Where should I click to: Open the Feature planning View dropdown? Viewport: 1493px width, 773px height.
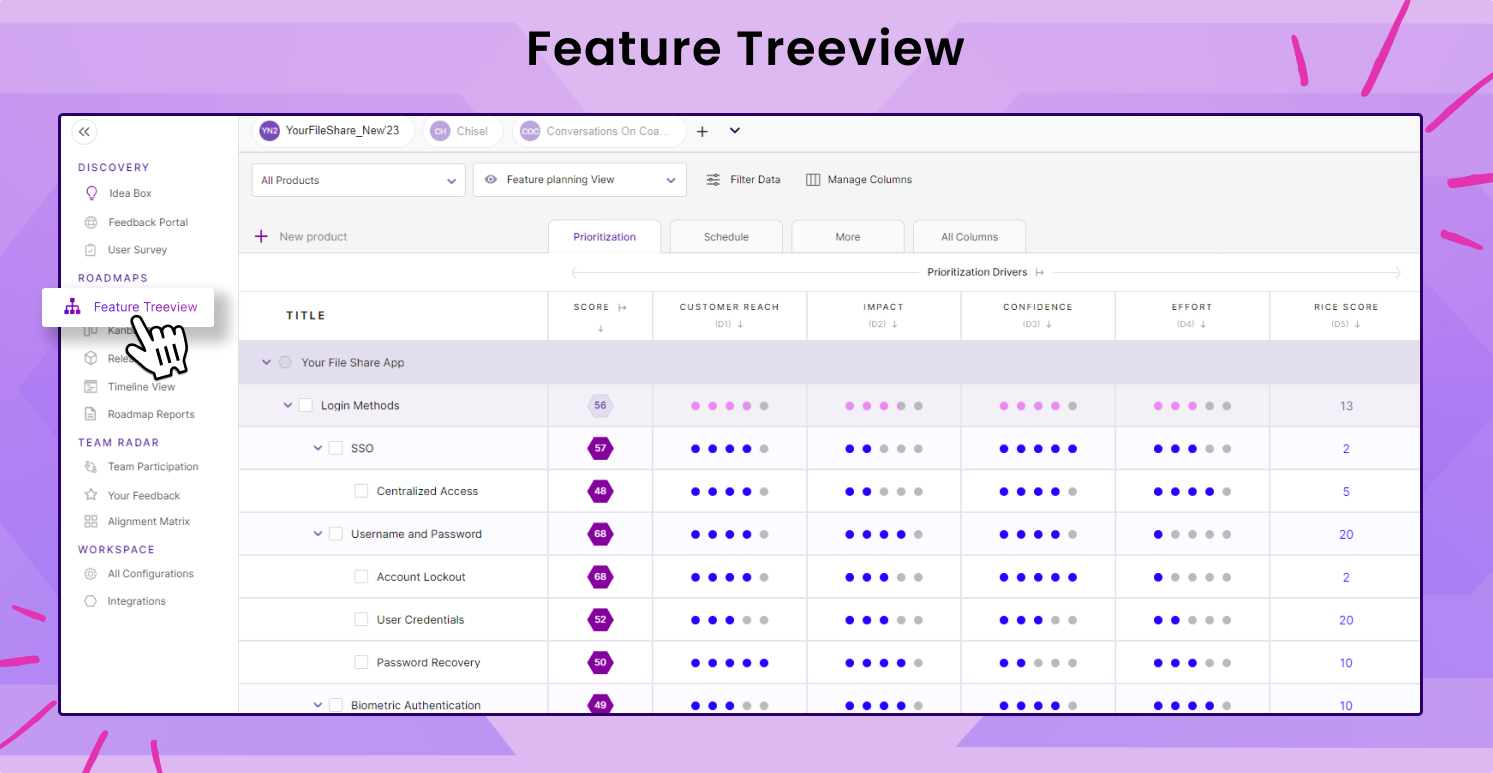coord(579,180)
